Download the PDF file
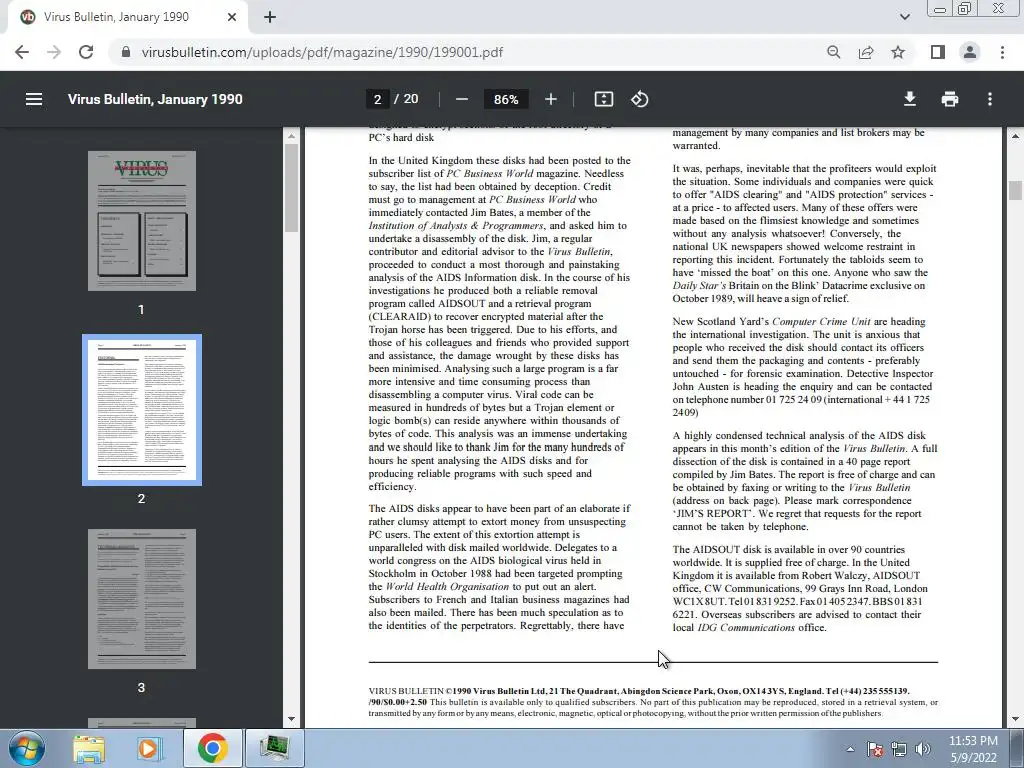Viewport: 1024px width, 768px height. click(x=910, y=99)
